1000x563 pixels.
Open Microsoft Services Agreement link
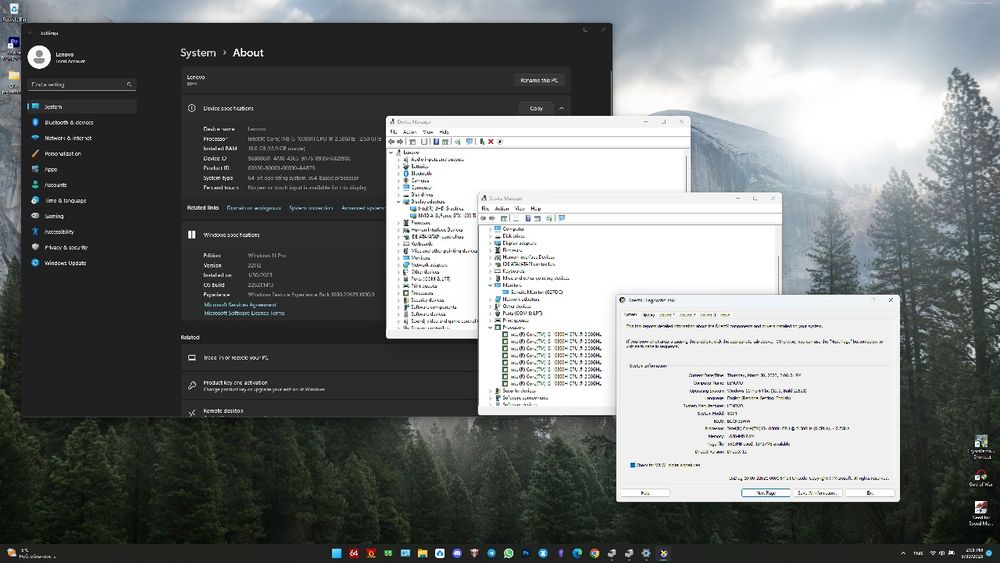point(240,305)
